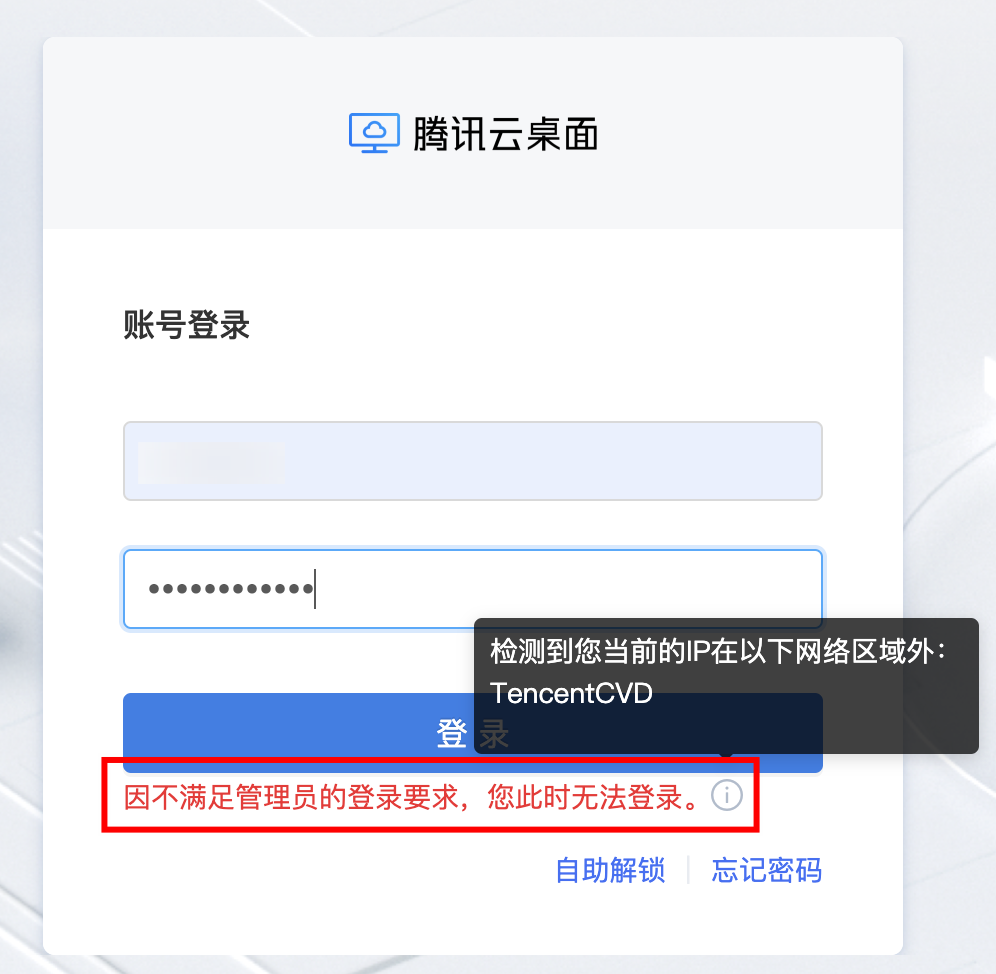Click the 腾讯云桌面 title text
This screenshot has width=996, height=974.
coord(506,134)
